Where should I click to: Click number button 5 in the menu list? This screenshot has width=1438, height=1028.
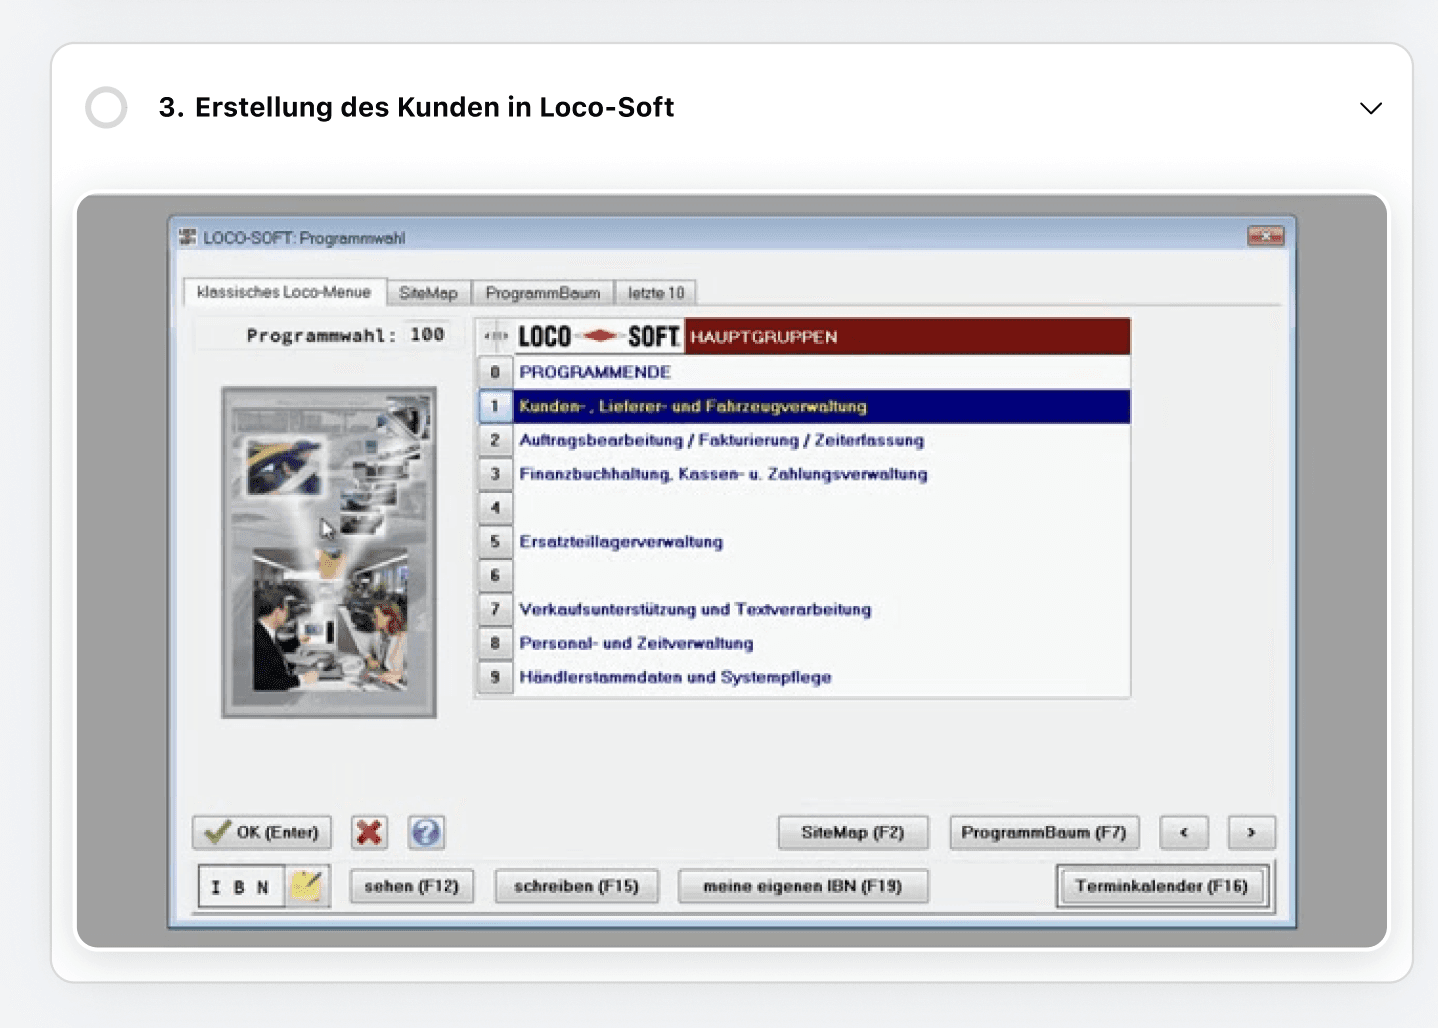click(495, 542)
